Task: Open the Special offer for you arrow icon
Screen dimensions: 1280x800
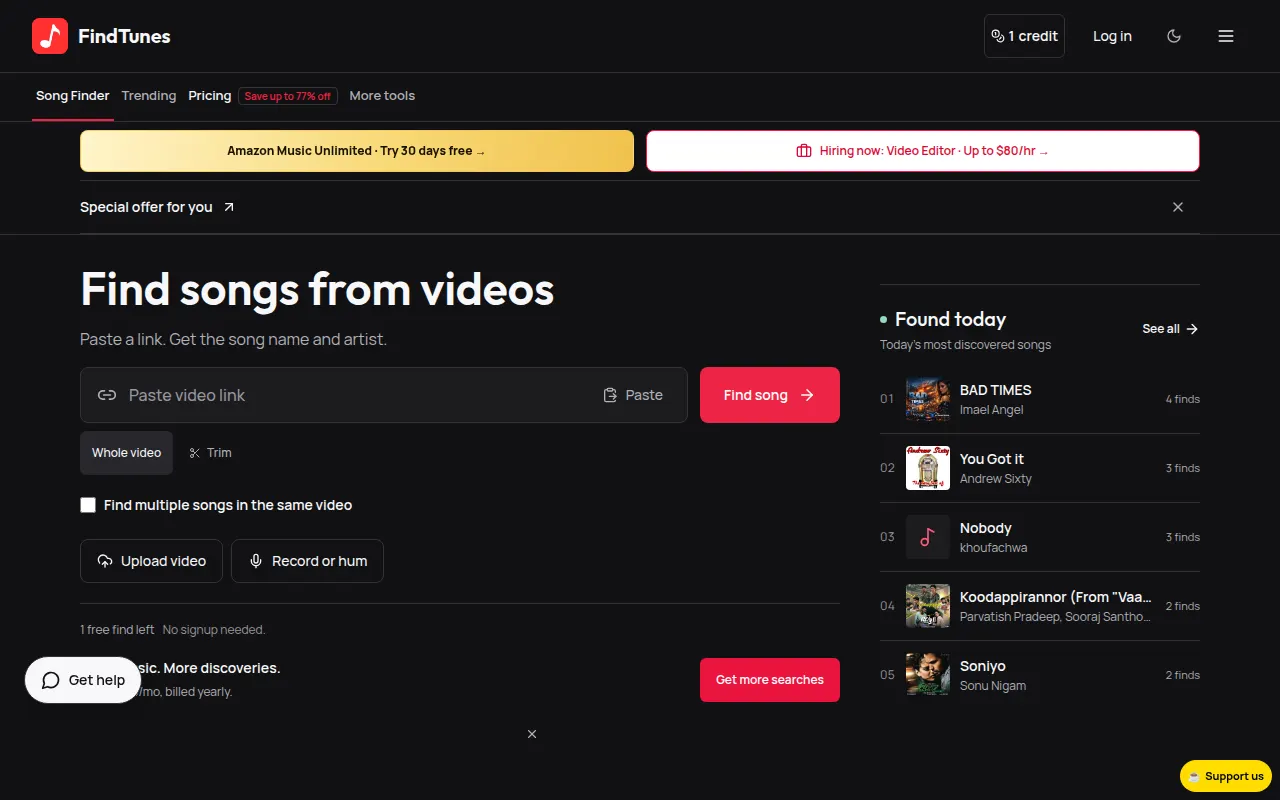Action: point(229,207)
